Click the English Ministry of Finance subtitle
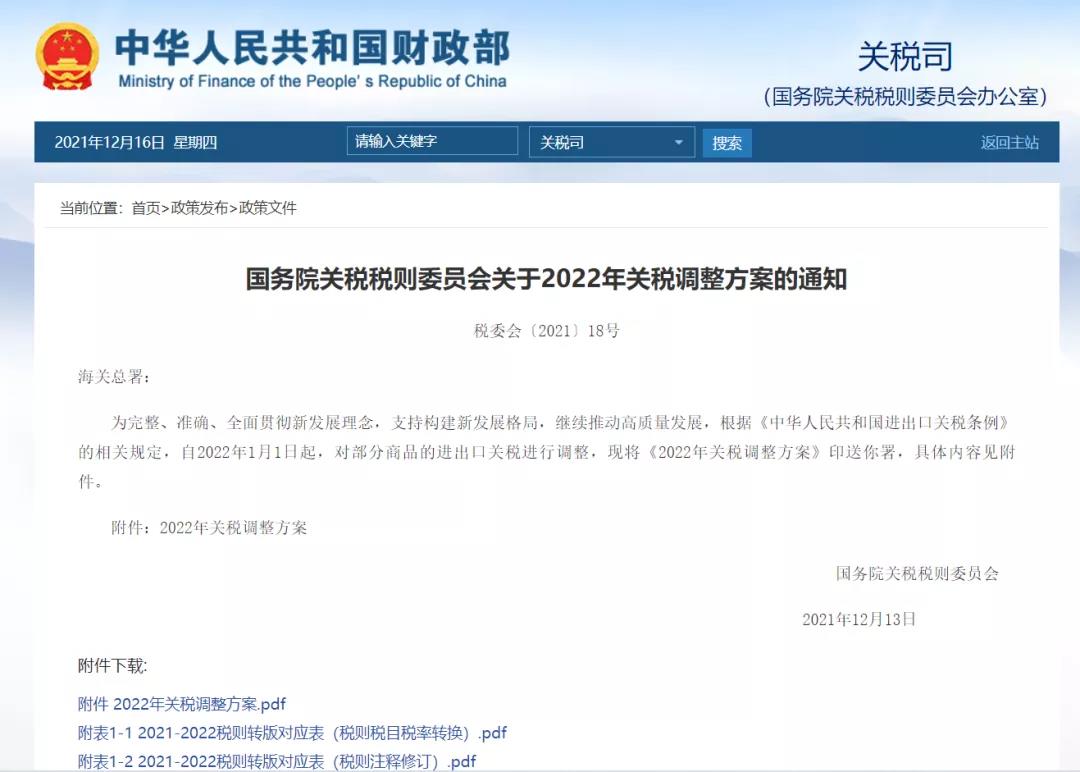This screenshot has width=1080, height=772. (312, 81)
